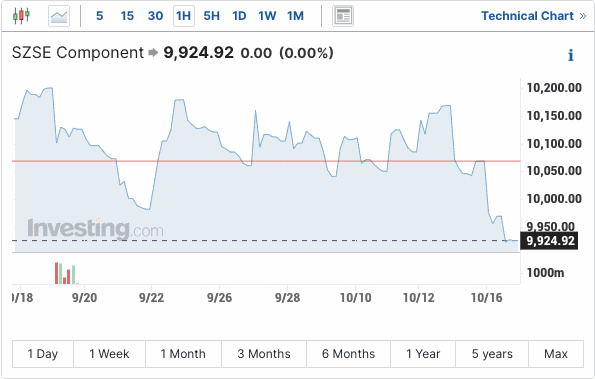Choose the 1 Year range
The width and height of the screenshot is (595, 379).
423,354
